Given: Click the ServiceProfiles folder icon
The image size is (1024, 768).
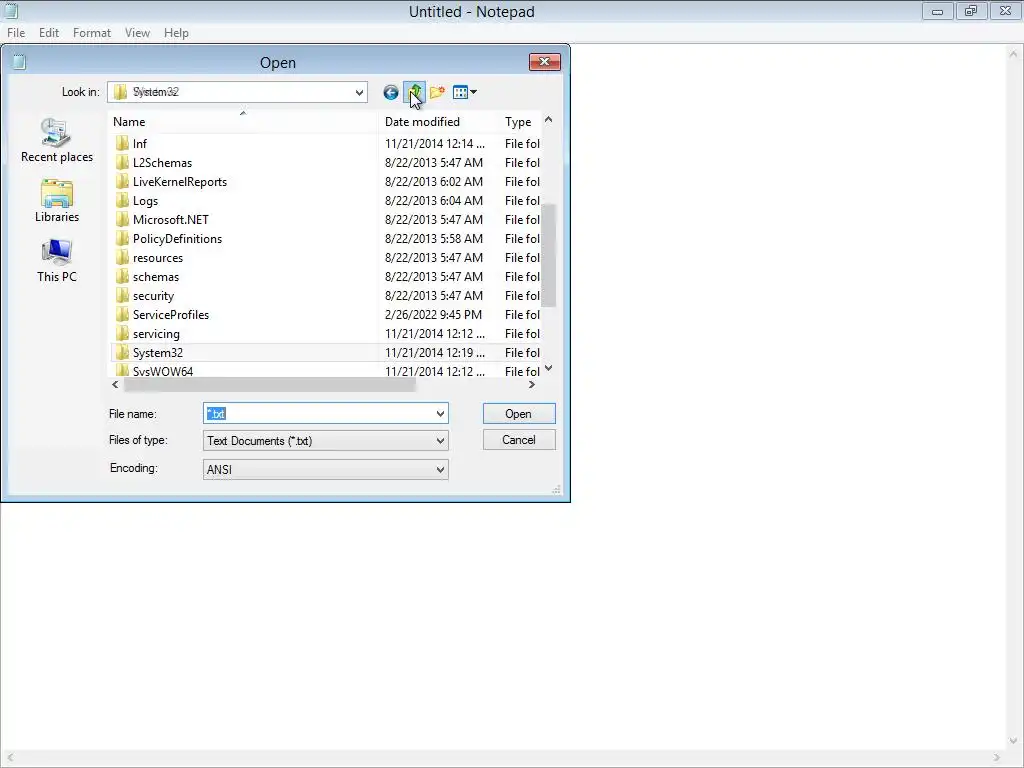Looking at the screenshot, I should coord(122,313).
